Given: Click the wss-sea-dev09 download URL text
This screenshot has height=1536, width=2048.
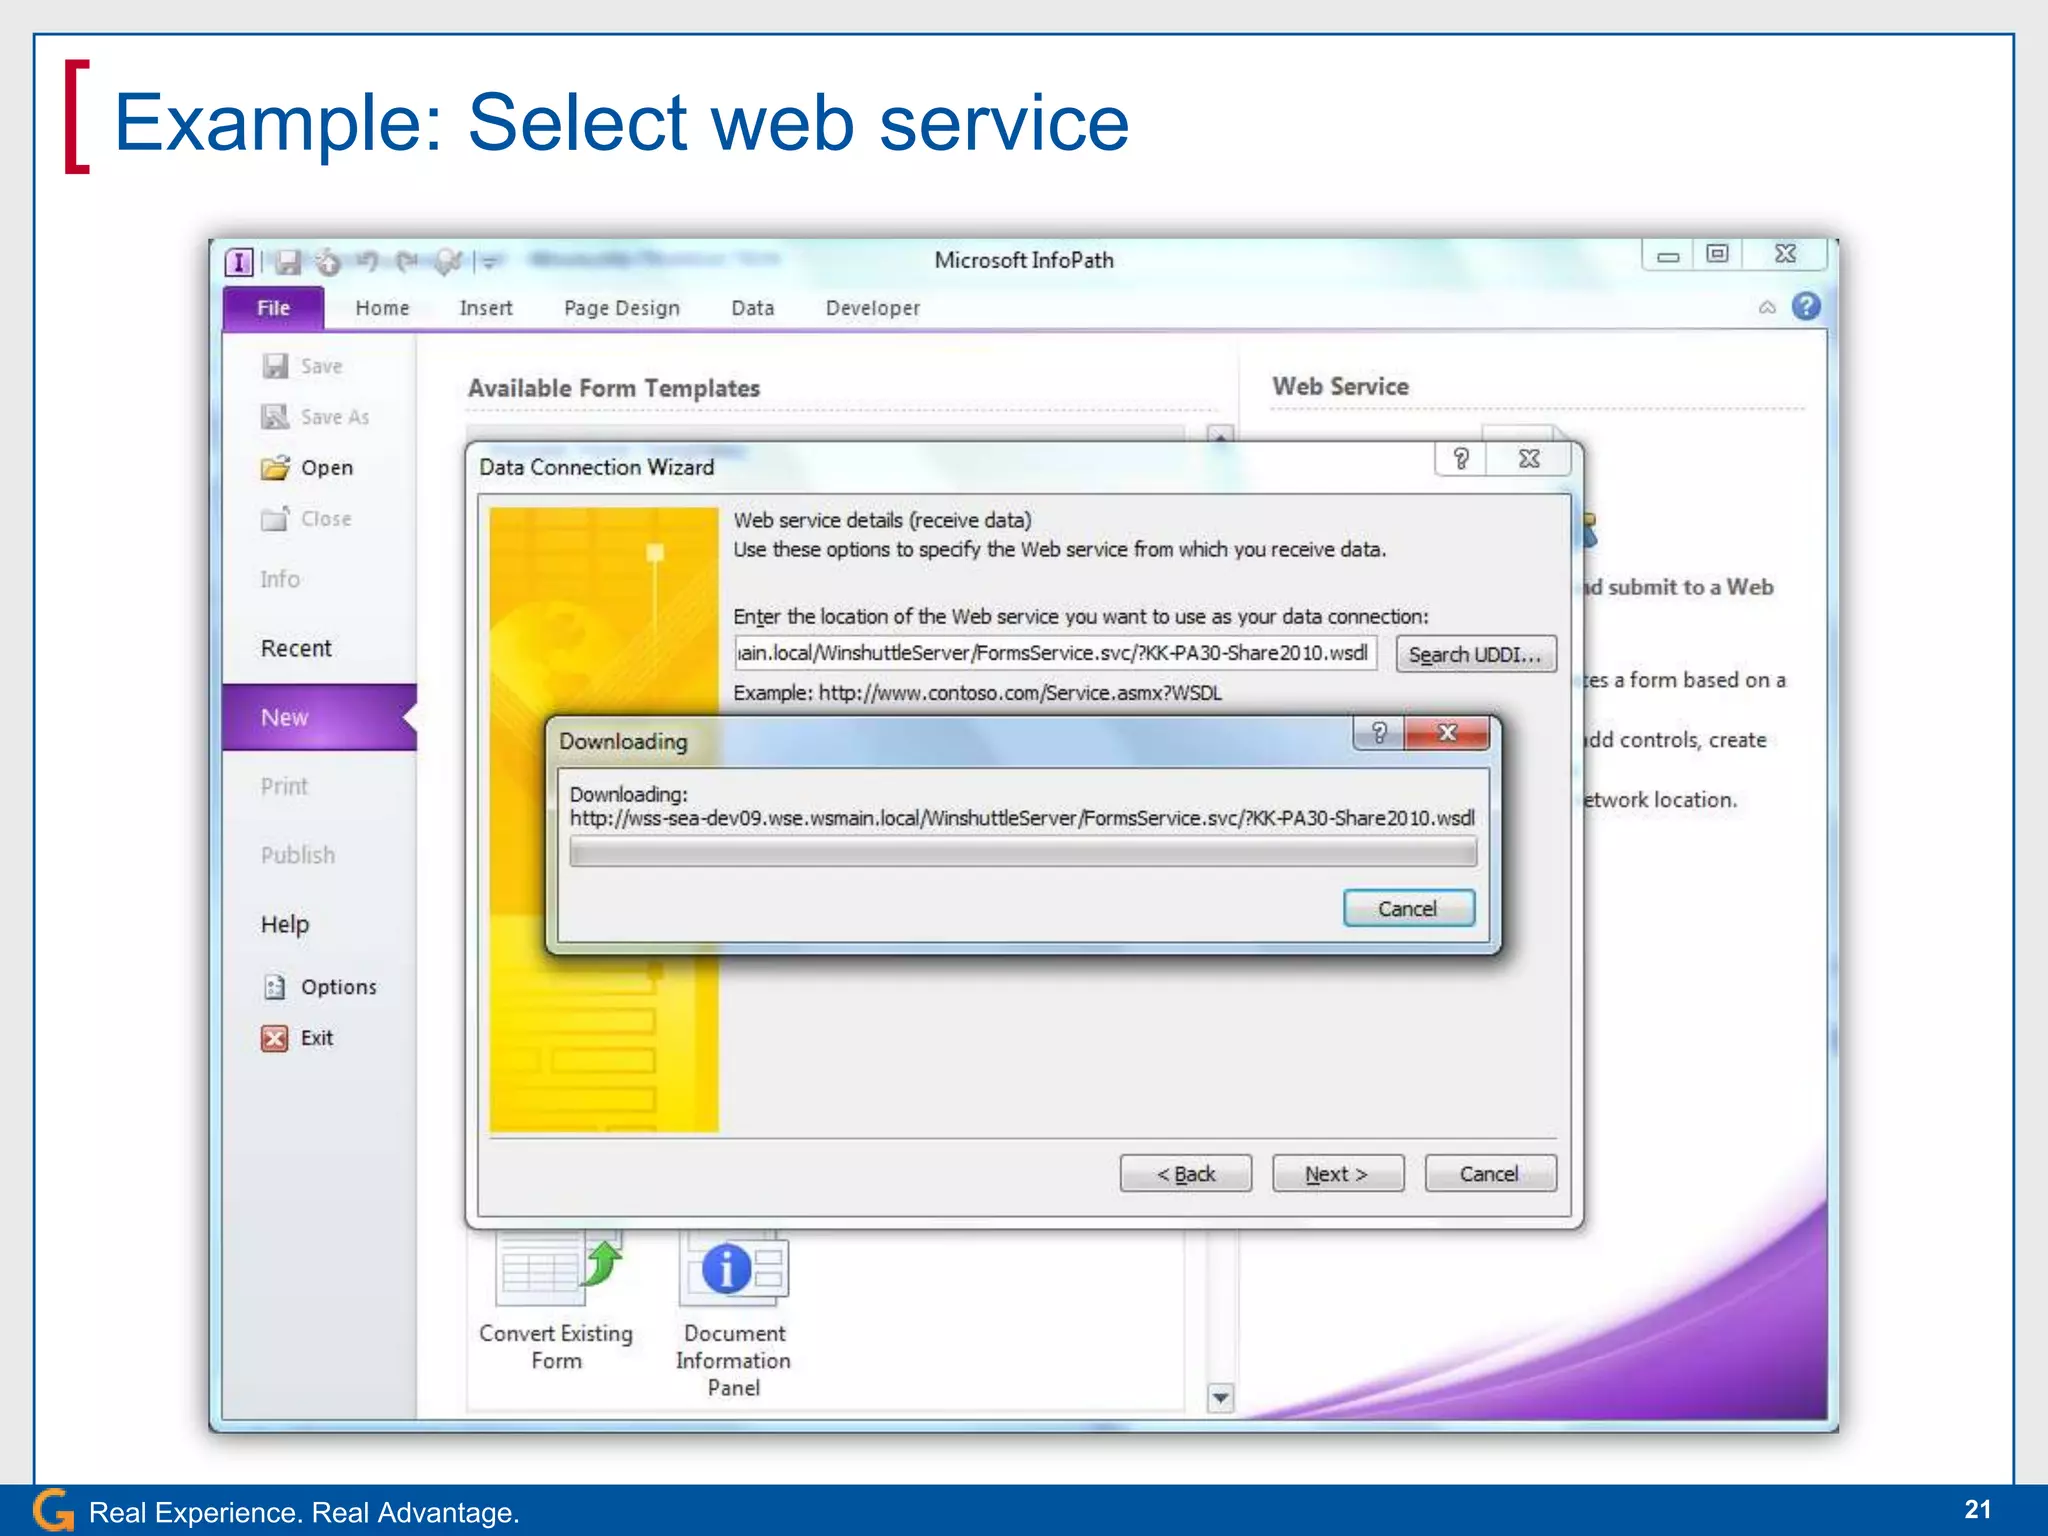Looking at the screenshot, I should (1022, 818).
